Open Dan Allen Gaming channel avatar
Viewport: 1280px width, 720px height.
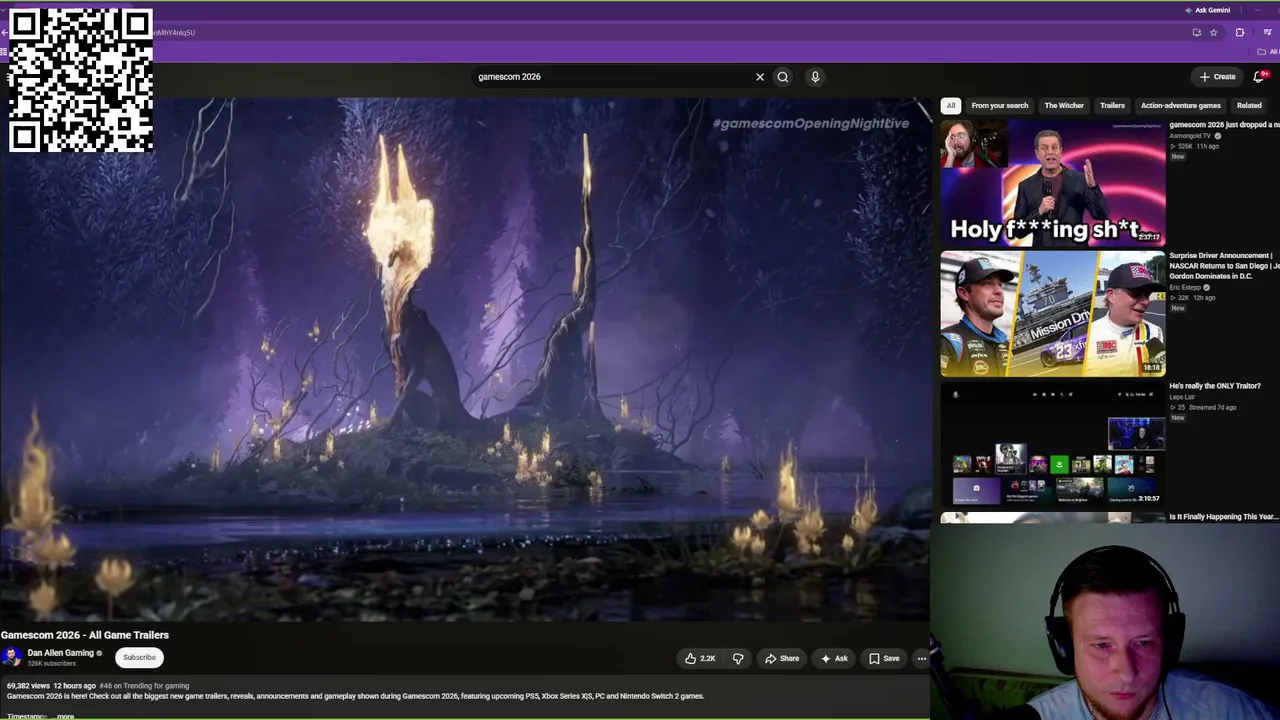[12, 657]
